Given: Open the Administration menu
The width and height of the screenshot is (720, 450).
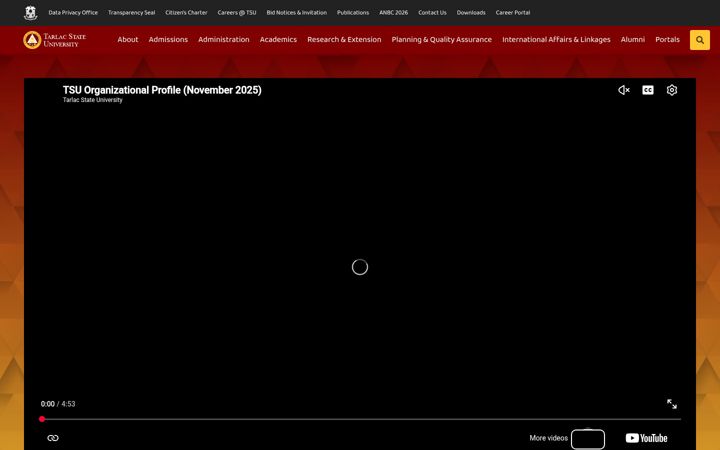Looking at the screenshot, I should 224,39.
